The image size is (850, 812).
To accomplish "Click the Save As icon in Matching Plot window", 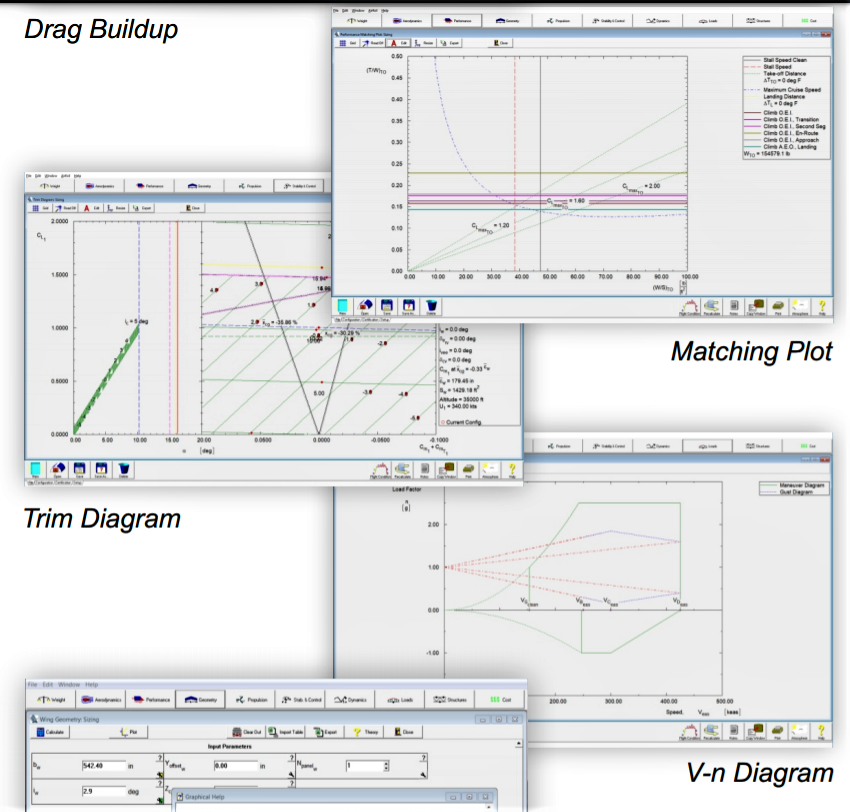I will [409, 306].
